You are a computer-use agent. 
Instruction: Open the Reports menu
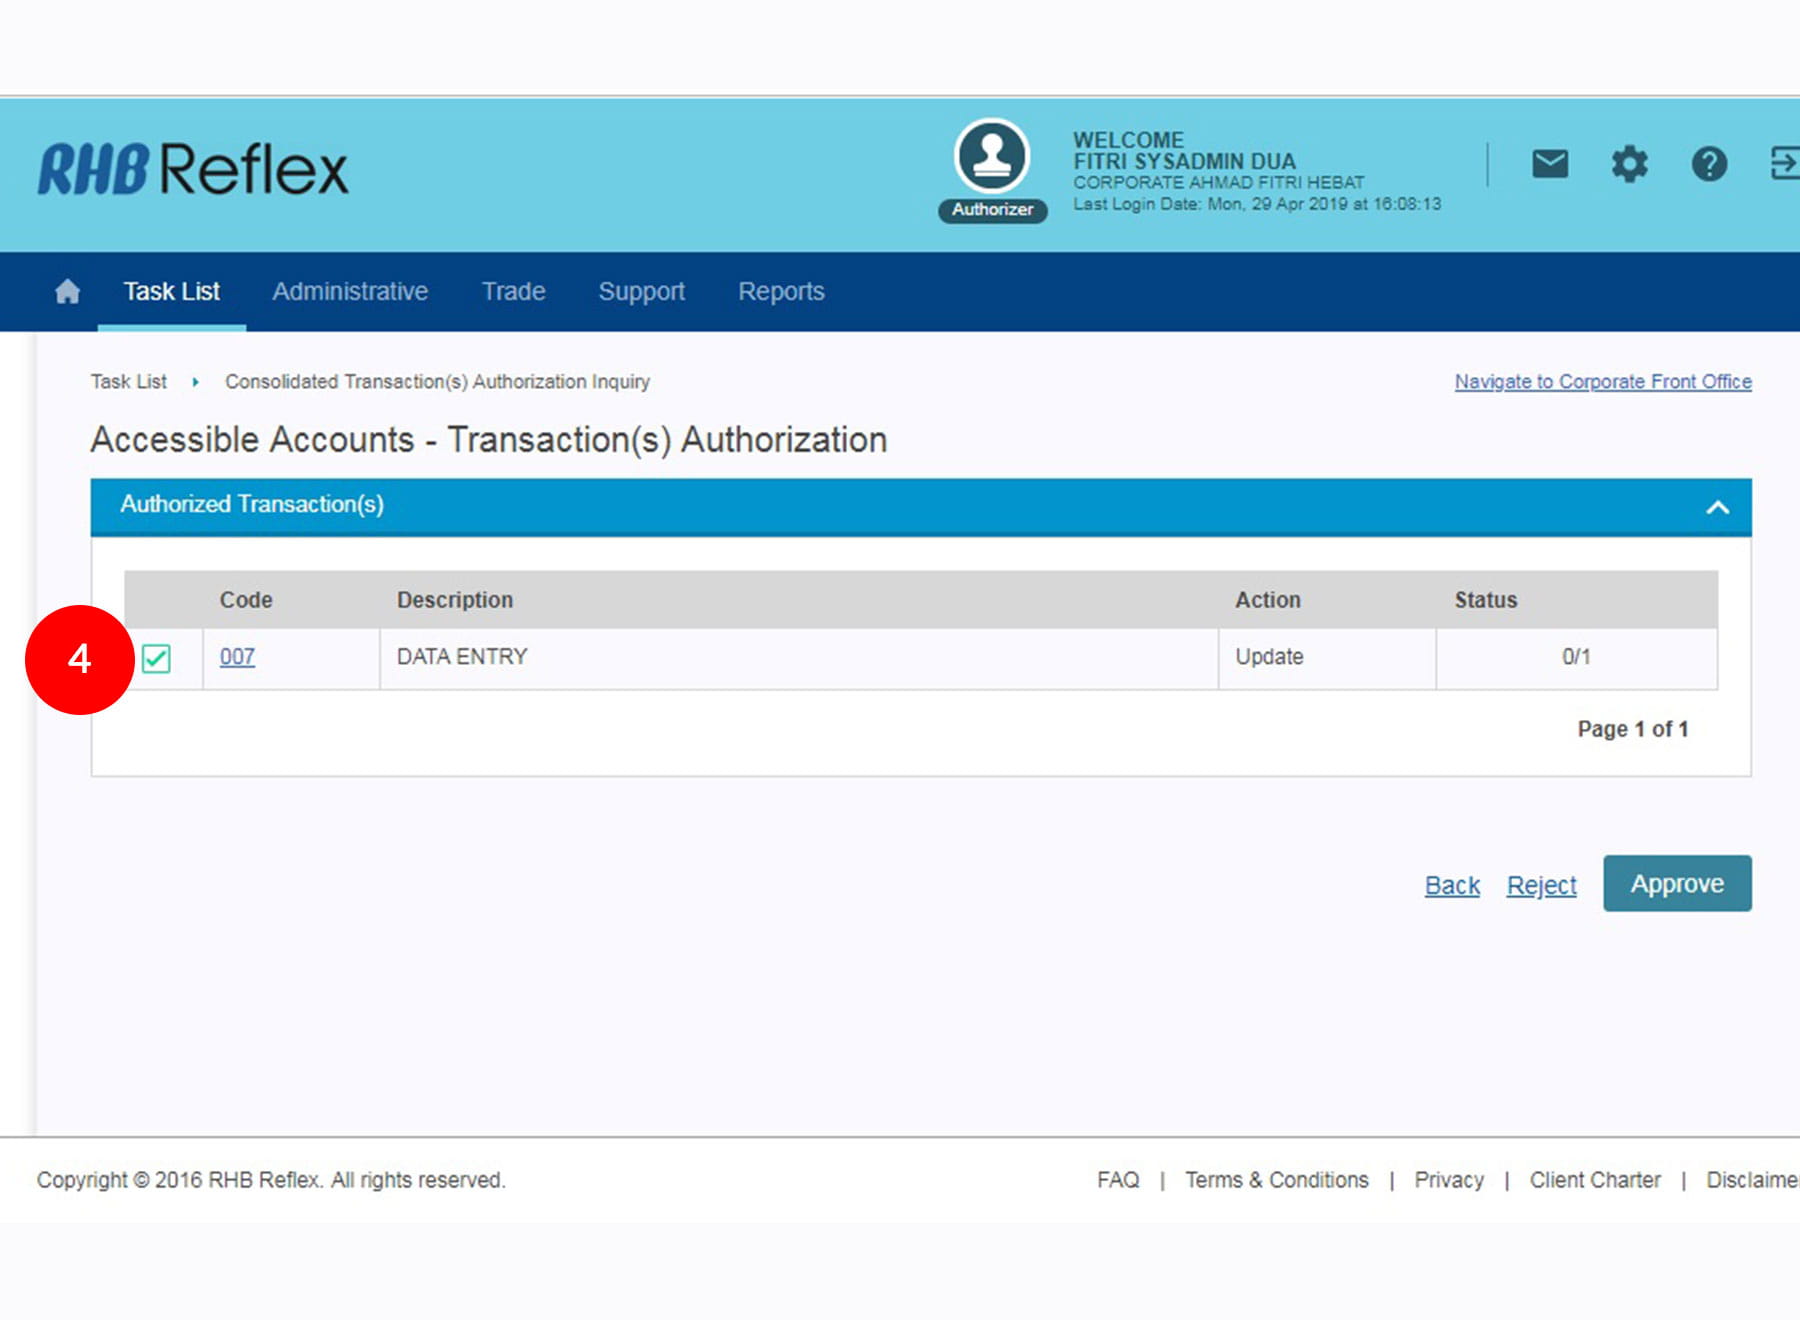tap(781, 291)
